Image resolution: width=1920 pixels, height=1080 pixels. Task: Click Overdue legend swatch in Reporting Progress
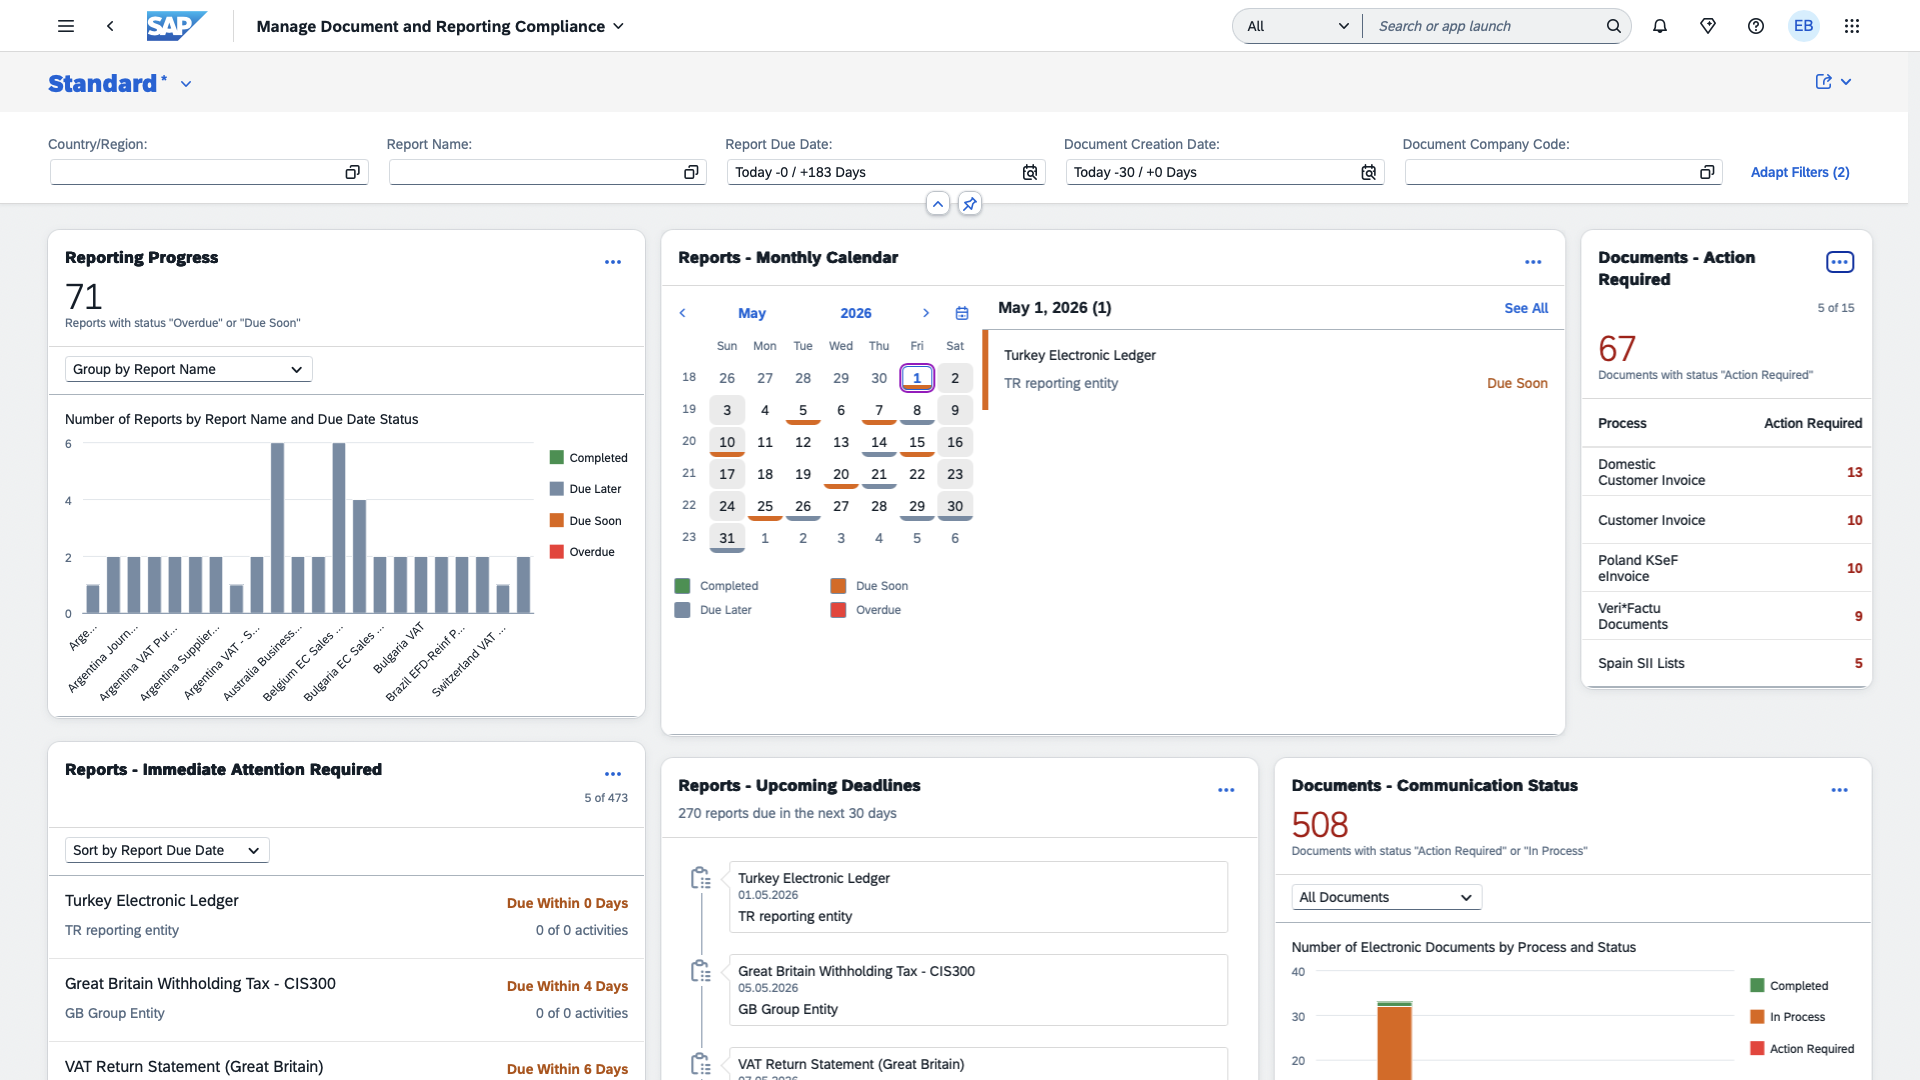point(557,552)
